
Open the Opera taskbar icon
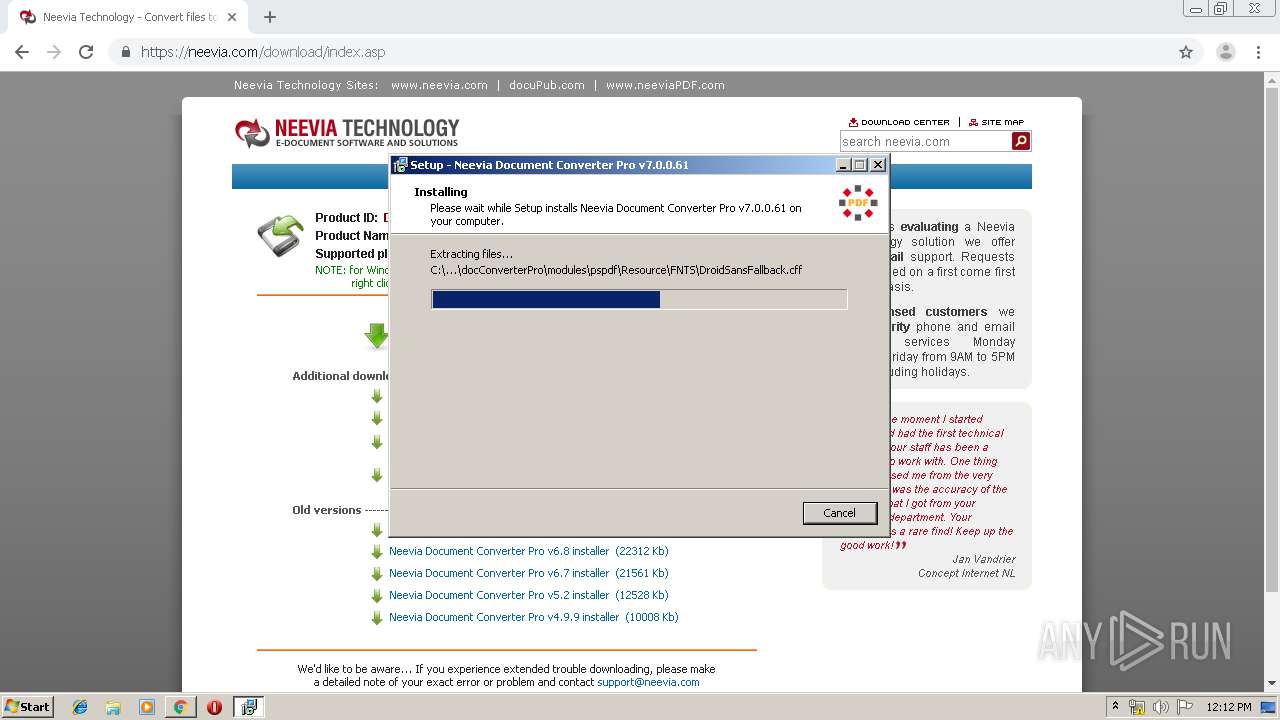tap(214, 707)
